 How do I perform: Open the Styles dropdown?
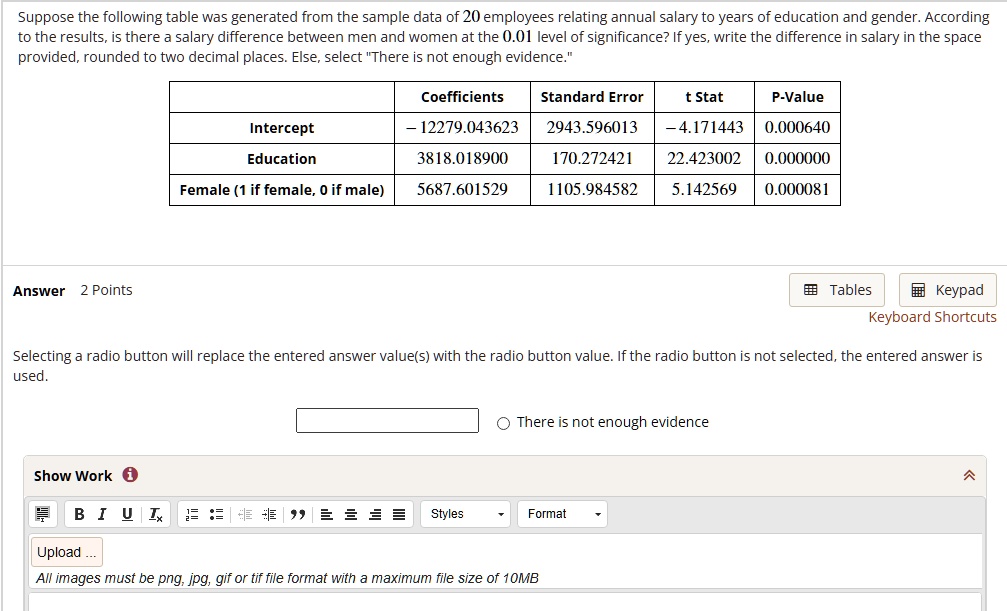pyautogui.click(x=464, y=514)
